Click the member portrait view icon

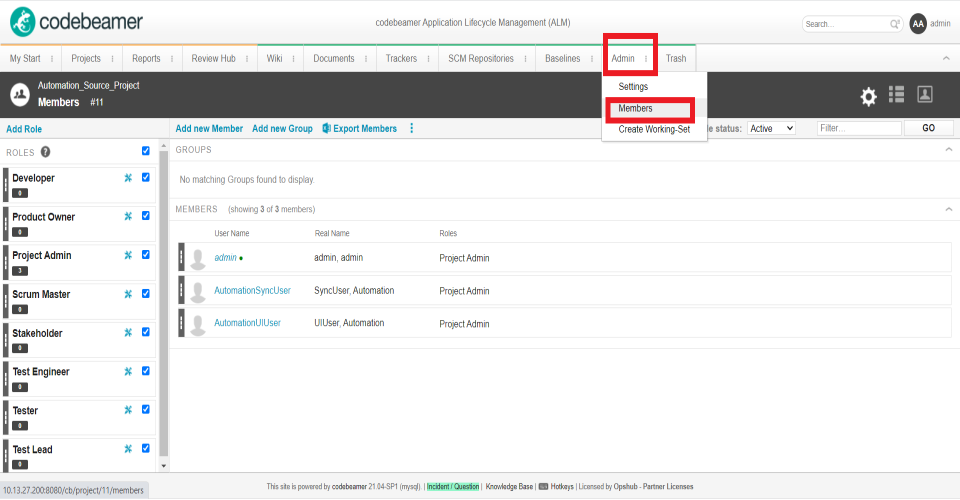click(925, 94)
